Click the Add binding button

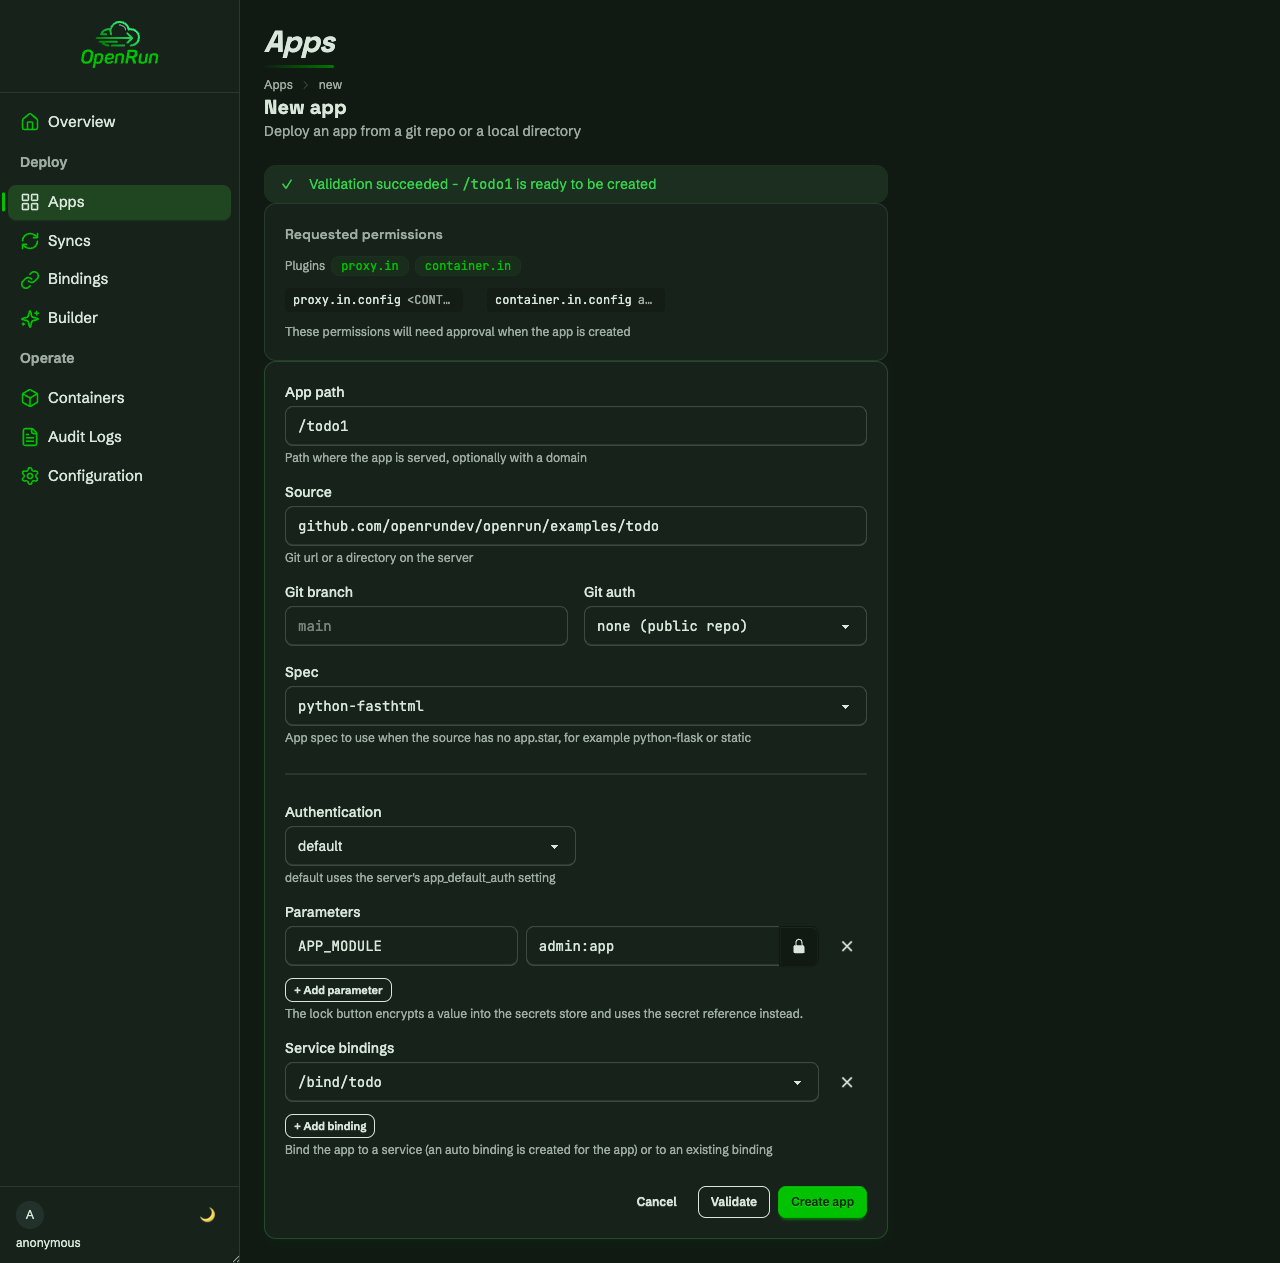[x=330, y=1126]
